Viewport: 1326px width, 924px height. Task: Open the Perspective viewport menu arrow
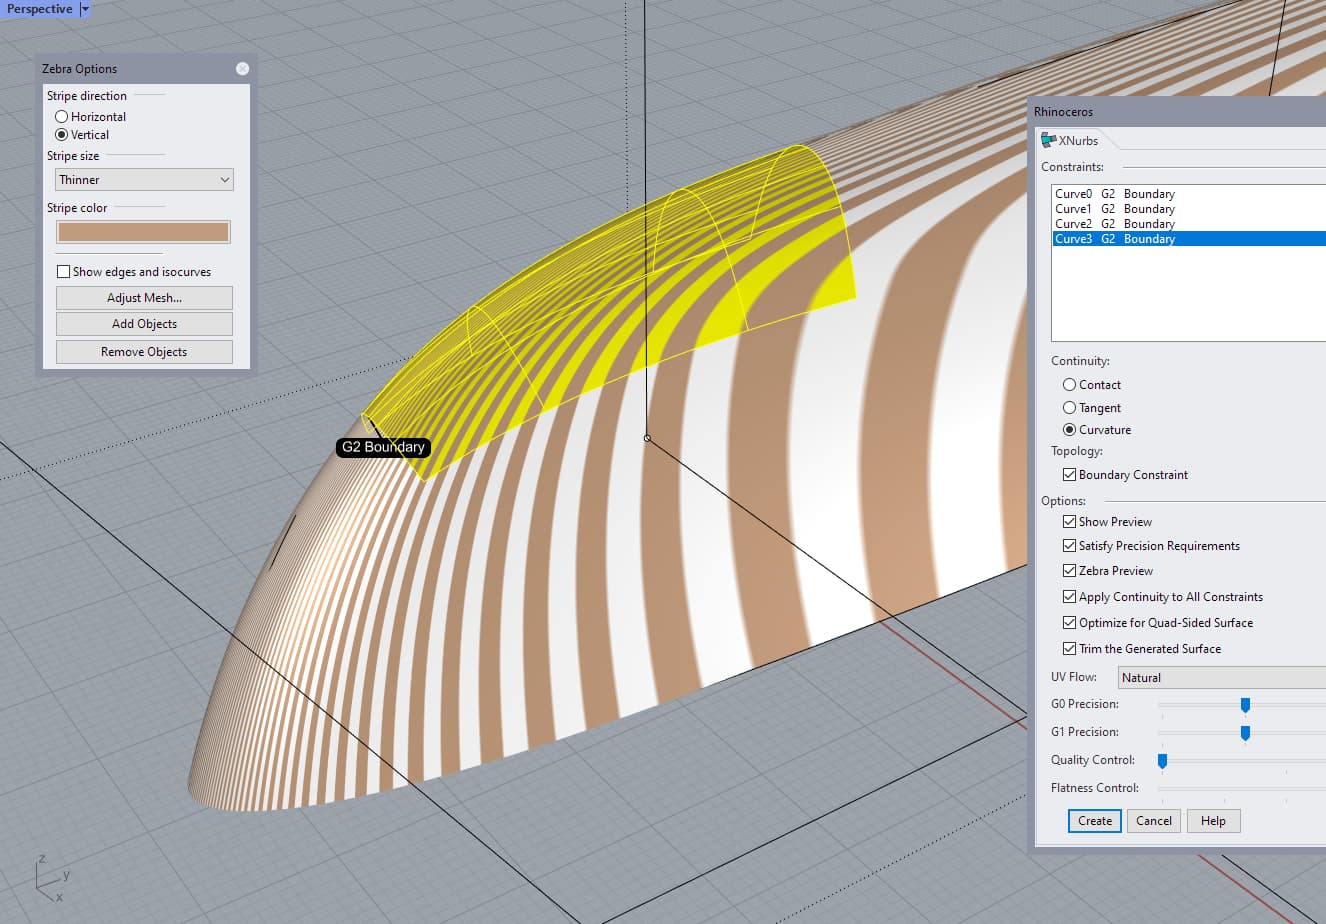(85, 9)
